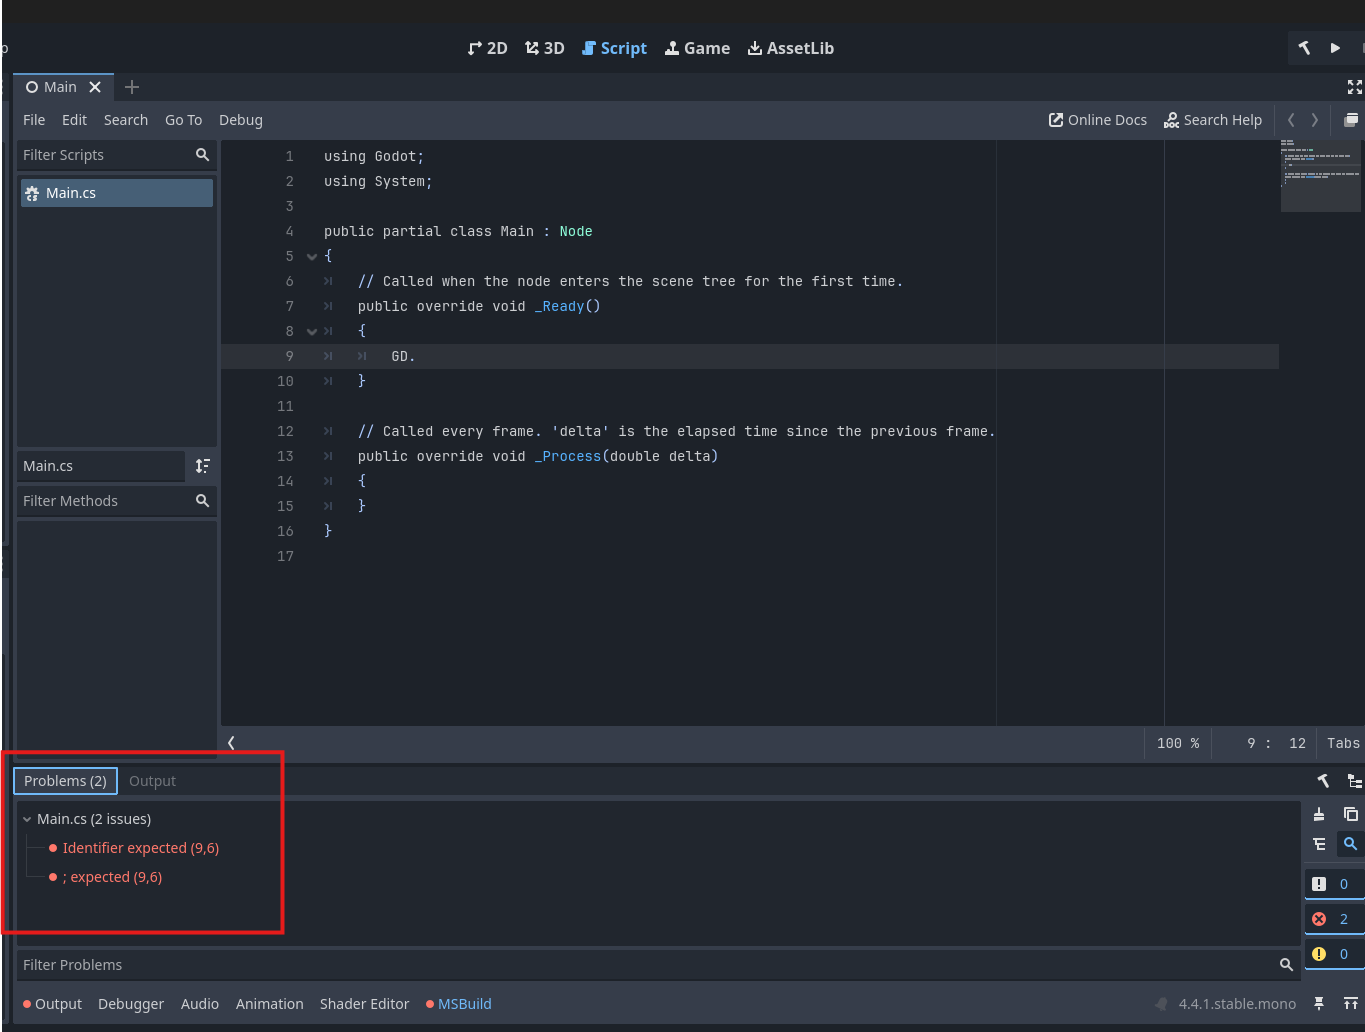This screenshot has width=1365, height=1032.
Task: Switch to the 2D workspace
Action: (x=488, y=48)
